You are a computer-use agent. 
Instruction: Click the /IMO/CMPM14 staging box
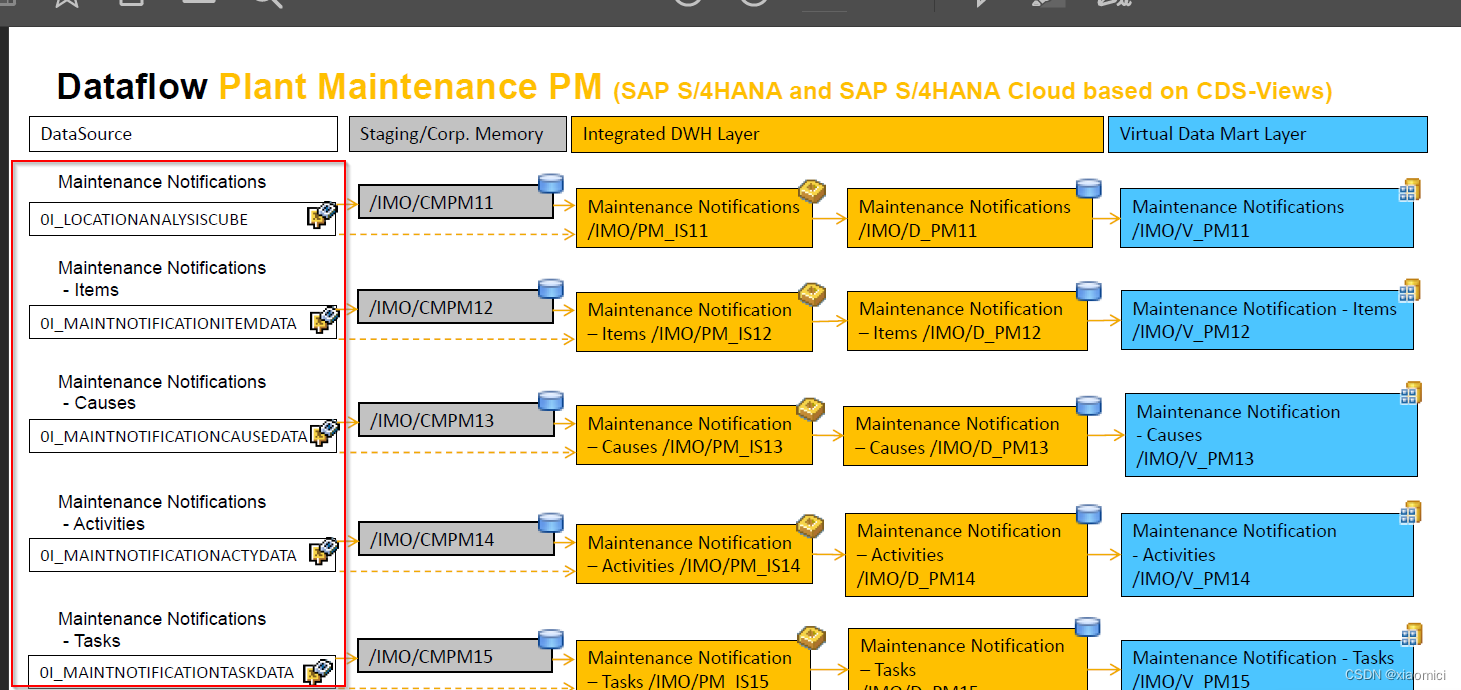[455, 539]
